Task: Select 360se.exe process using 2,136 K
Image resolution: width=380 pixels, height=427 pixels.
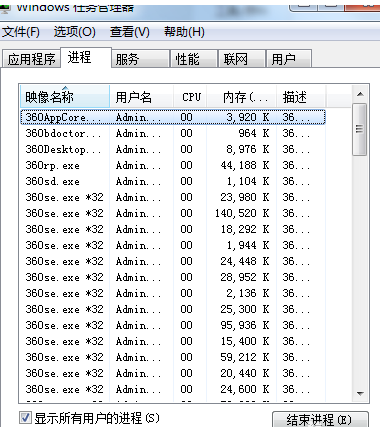Action: click(x=173, y=293)
